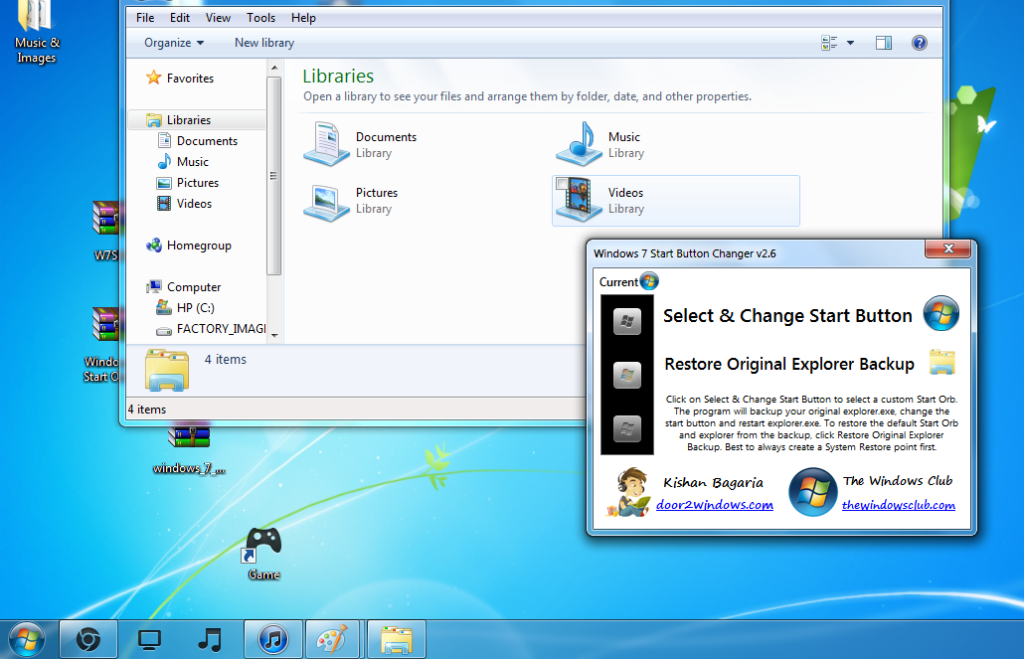The height and width of the screenshot is (659, 1024).
Task: Click the Kishan Bagaria cartoon avatar
Action: [x=628, y=492]
